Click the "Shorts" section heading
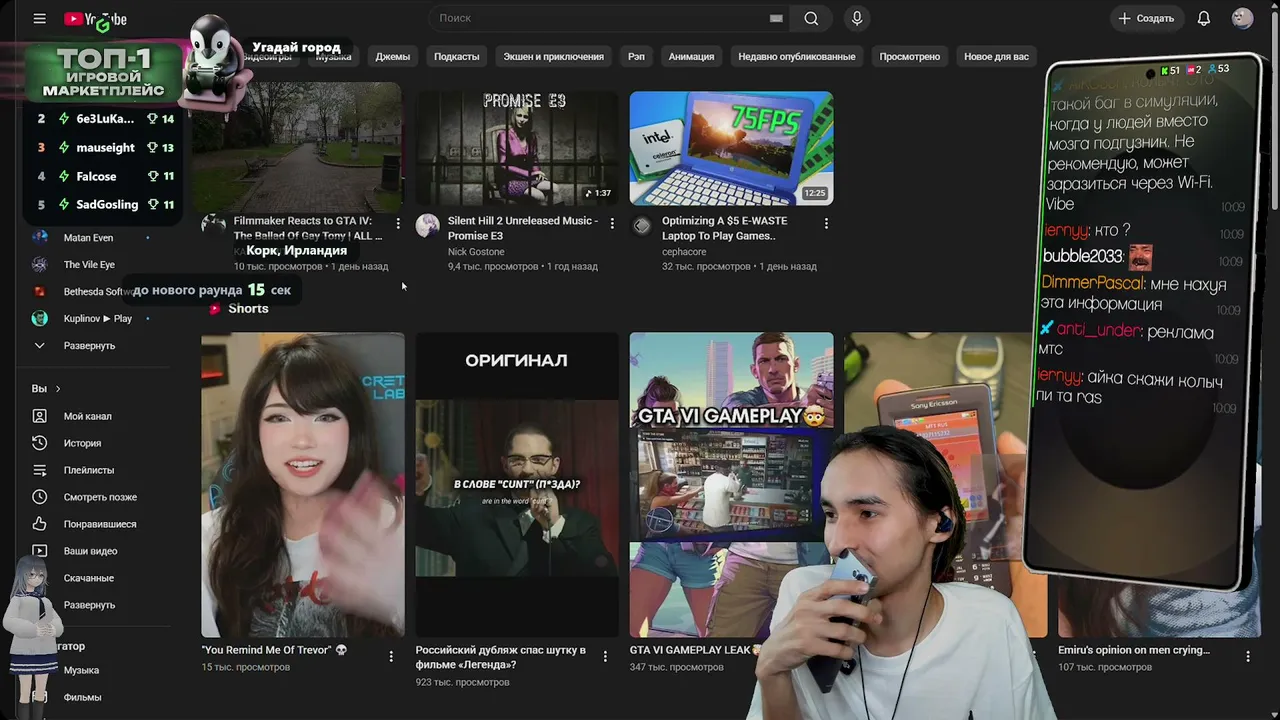The height and width of the screenshot is (720, 1280). tap(248, 308)
